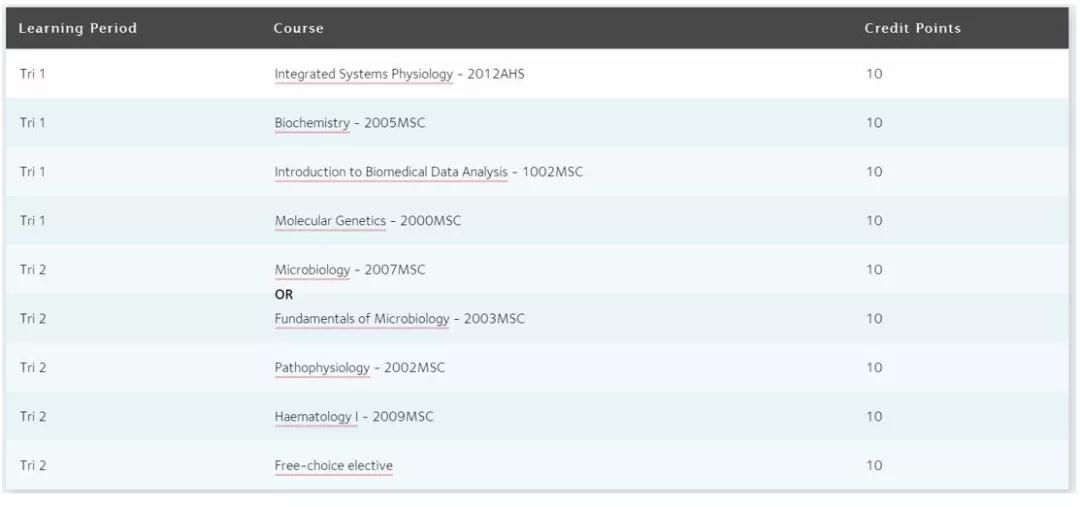Open Introduction to Biomedical Data Analysis link

[391, 172]
